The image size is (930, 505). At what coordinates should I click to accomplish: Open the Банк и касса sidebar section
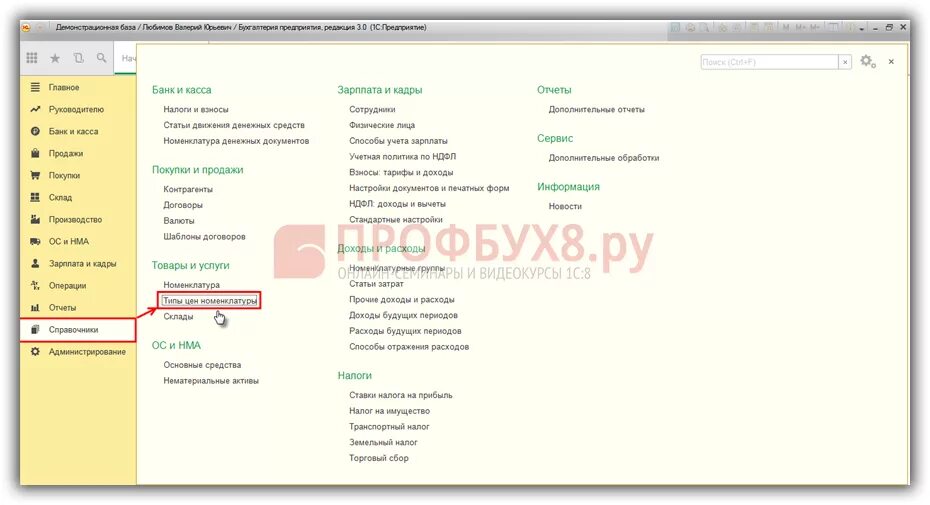point(78,131)
